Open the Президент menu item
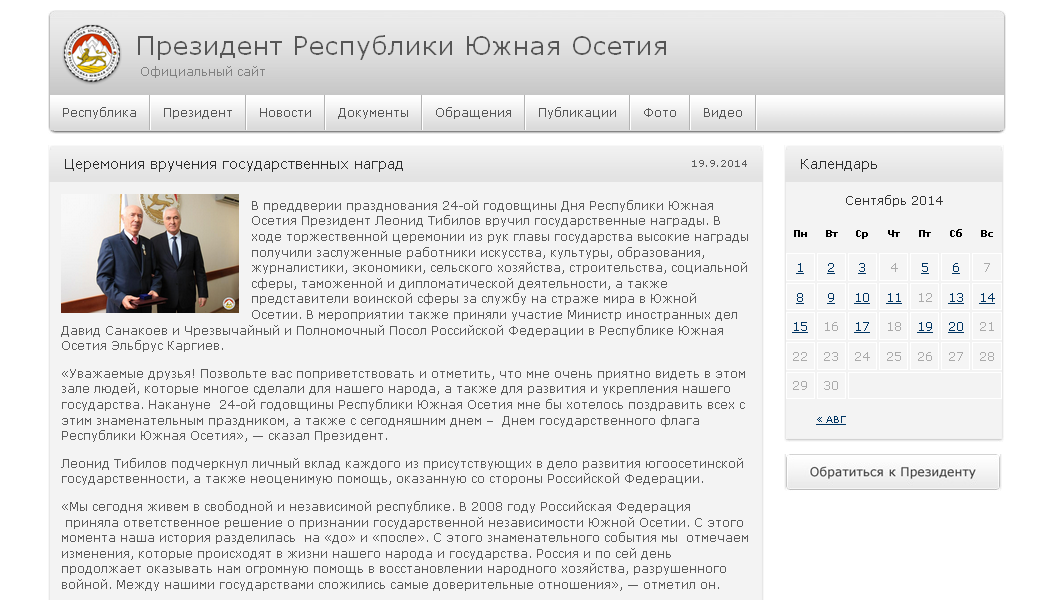Screen dimensions: 1063x600 pyautogui.click(x=198, y=113)
